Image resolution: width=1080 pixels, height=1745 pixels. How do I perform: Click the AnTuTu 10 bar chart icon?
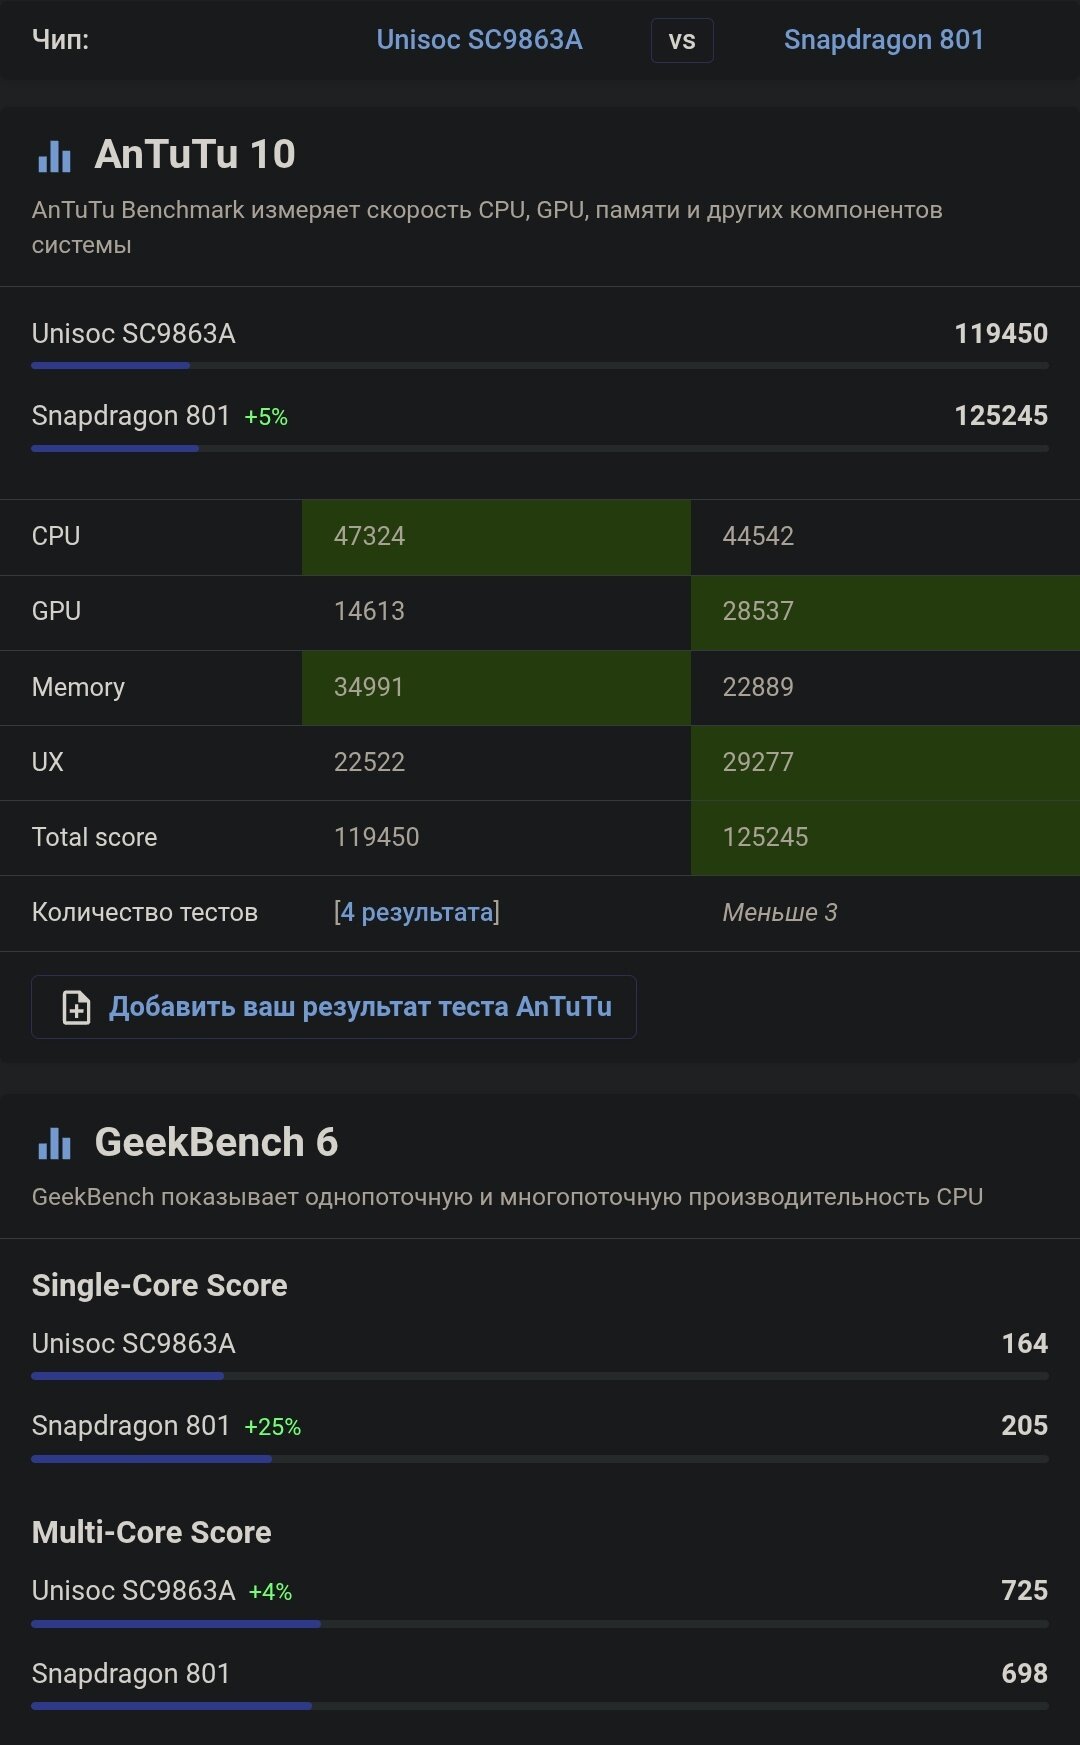tap(54, 156)
